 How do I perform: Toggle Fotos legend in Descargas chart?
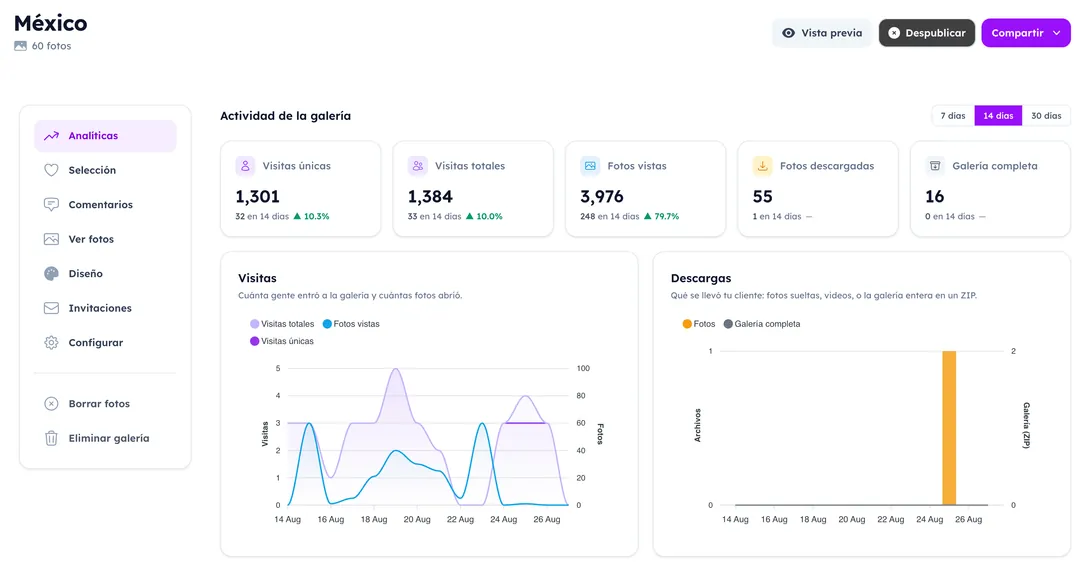point(699,324)
